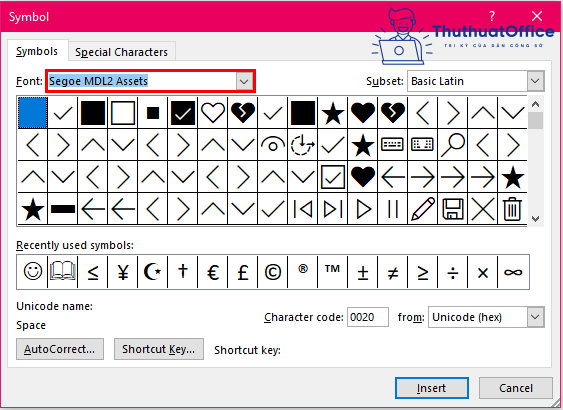The width and height of the screenshot is (563, 410).
Task: Select the euro sign recent symbol
Action: click(x=213, y=272)
